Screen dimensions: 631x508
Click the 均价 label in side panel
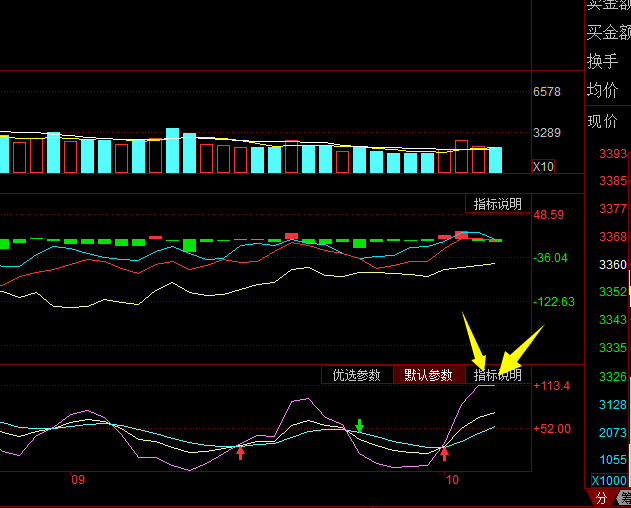[x=603, y=91]
